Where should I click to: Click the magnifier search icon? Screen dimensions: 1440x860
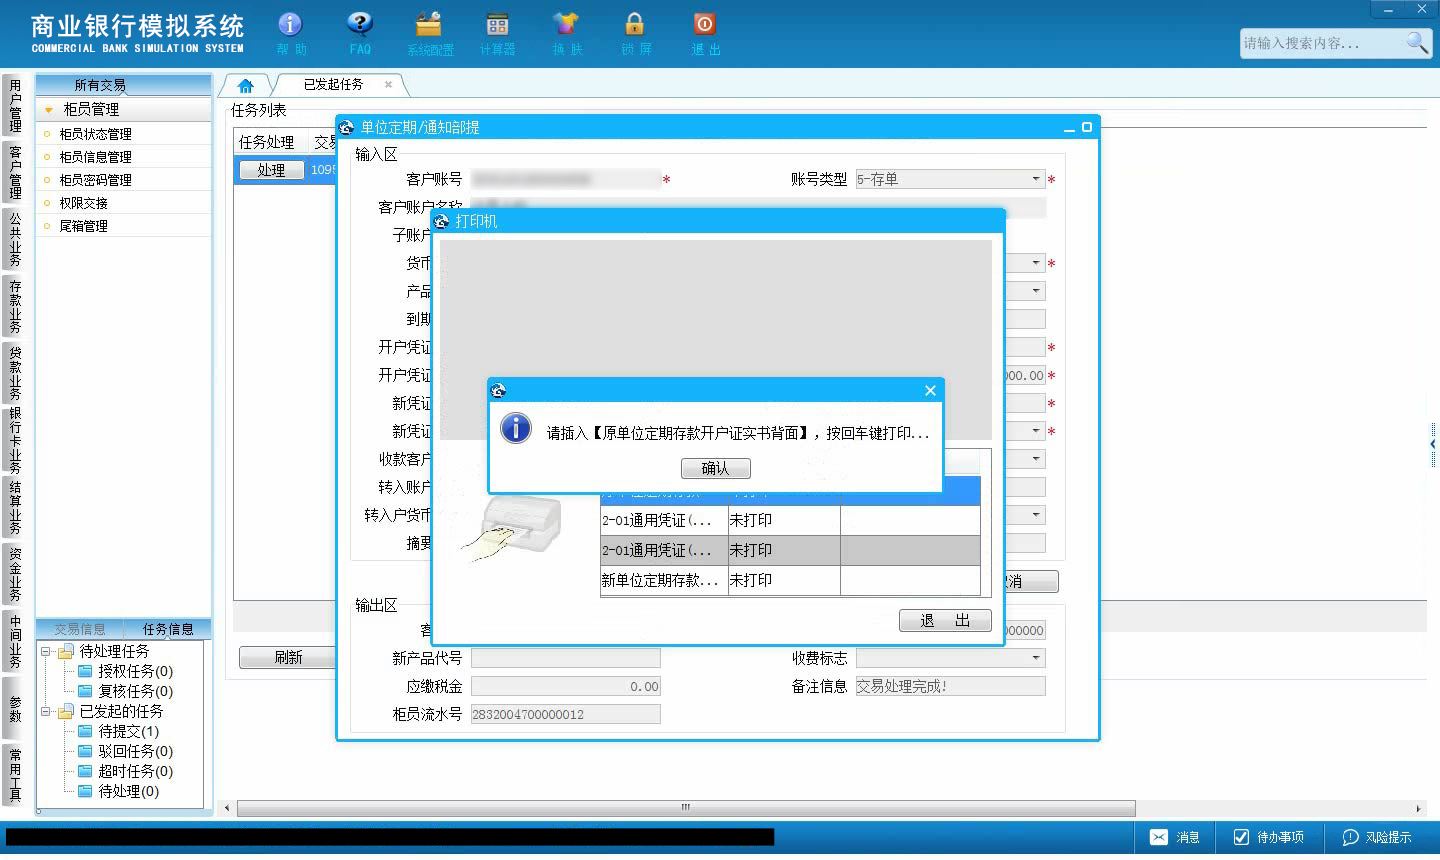pos(1416,42)
